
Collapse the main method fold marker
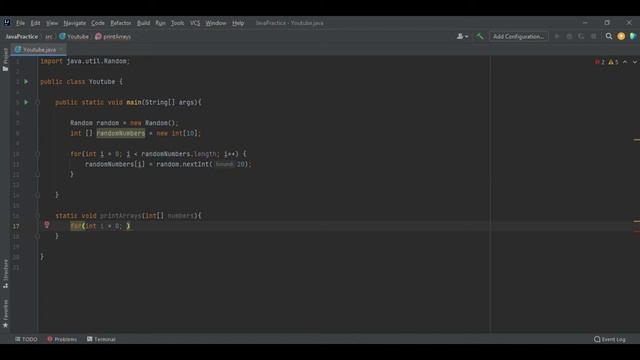click(x=37, y=102)
